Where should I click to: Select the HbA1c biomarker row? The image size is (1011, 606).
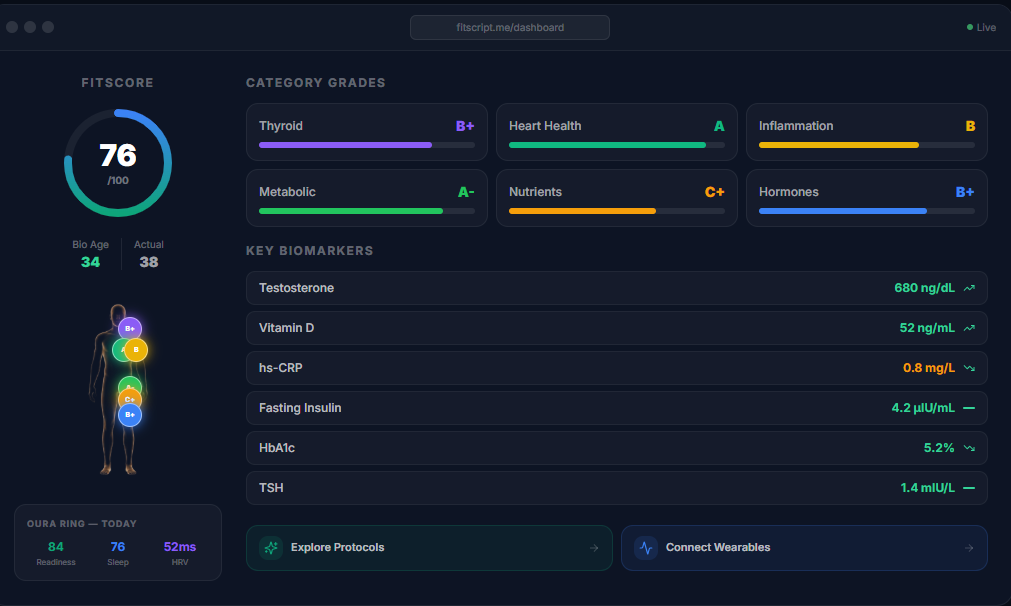click(x=617, y=448)
